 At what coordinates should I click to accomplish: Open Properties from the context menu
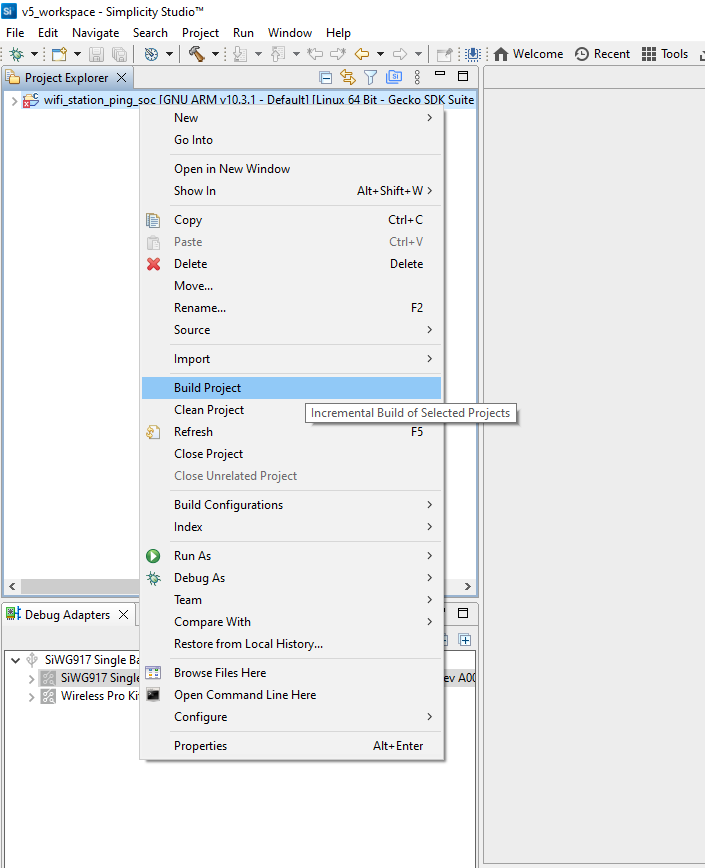point(200,746)
